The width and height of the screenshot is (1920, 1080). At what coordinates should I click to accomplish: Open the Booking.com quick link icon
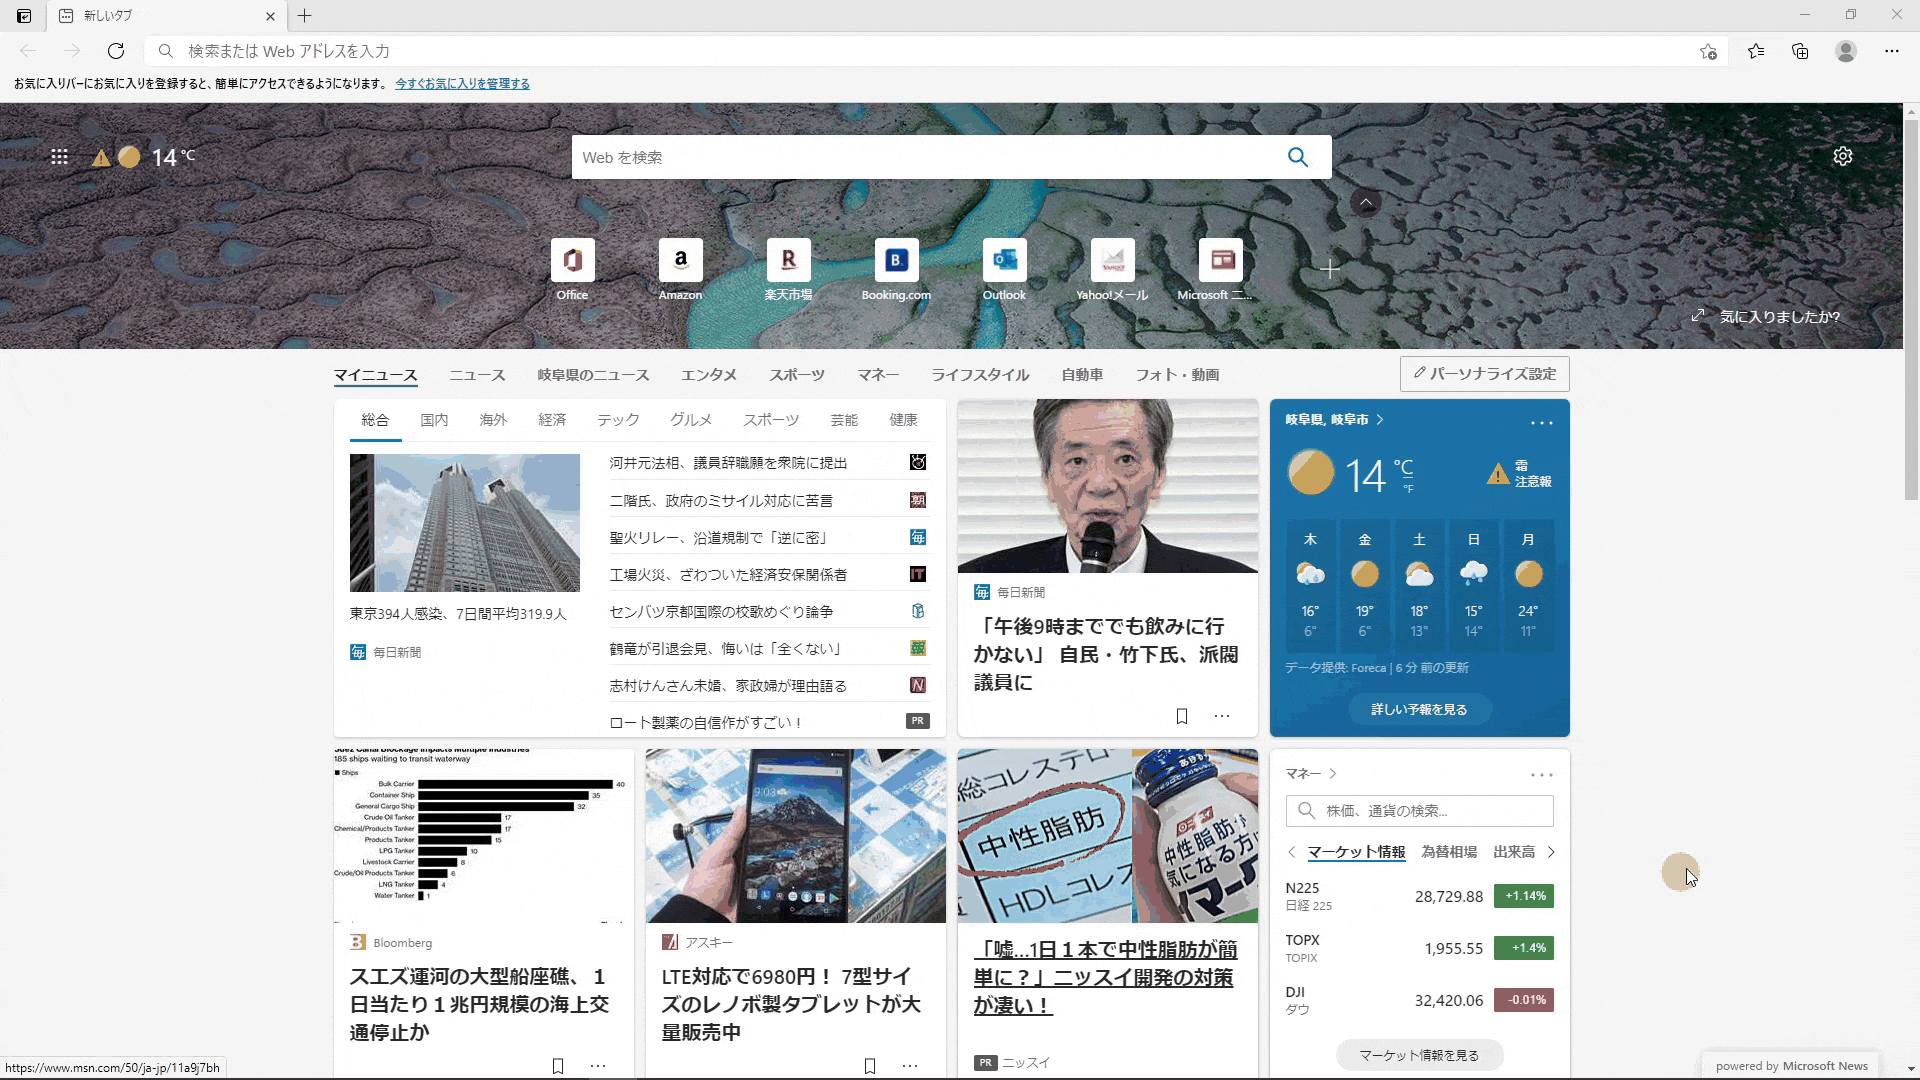tap(896, 258)
